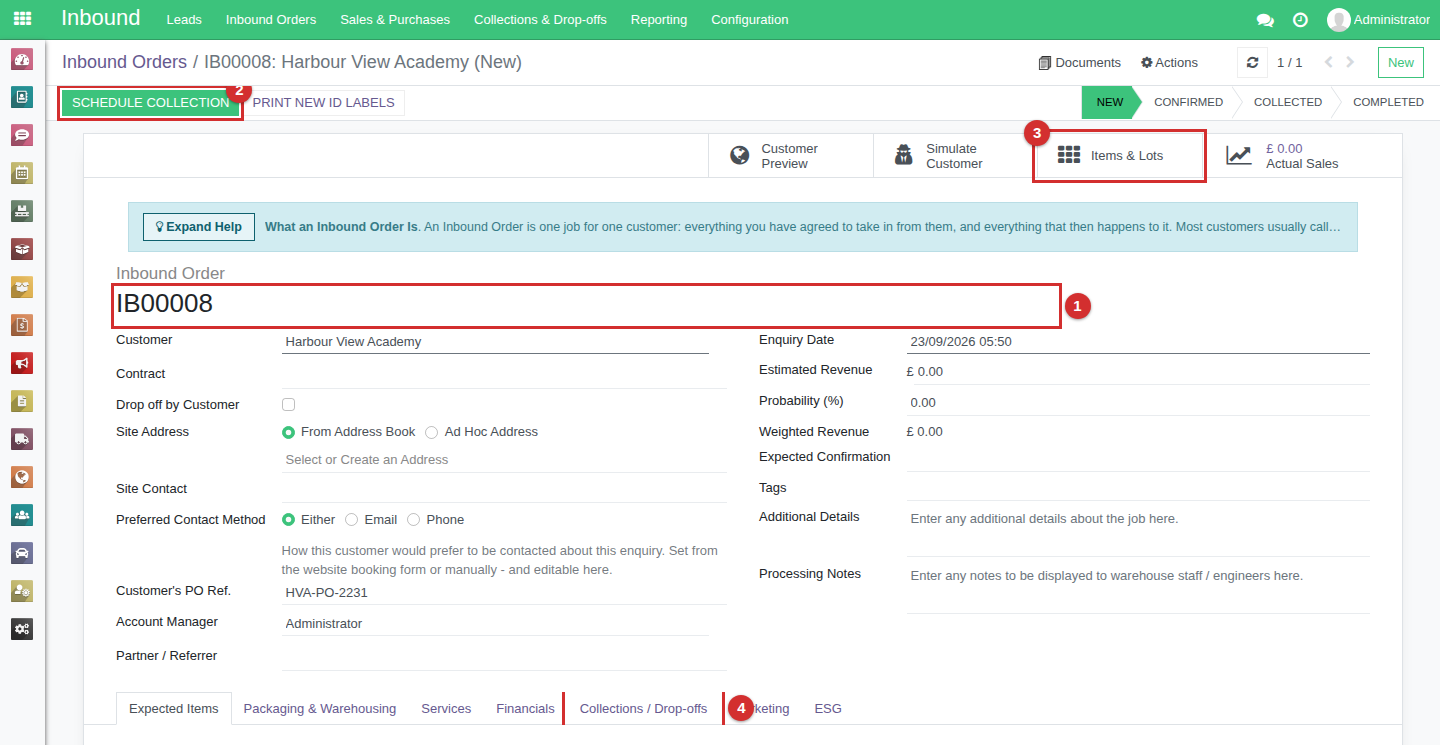1440x745 pixels.
Task: Open the Discuss speech bubble sidebar icon
Action: point(22,135)
